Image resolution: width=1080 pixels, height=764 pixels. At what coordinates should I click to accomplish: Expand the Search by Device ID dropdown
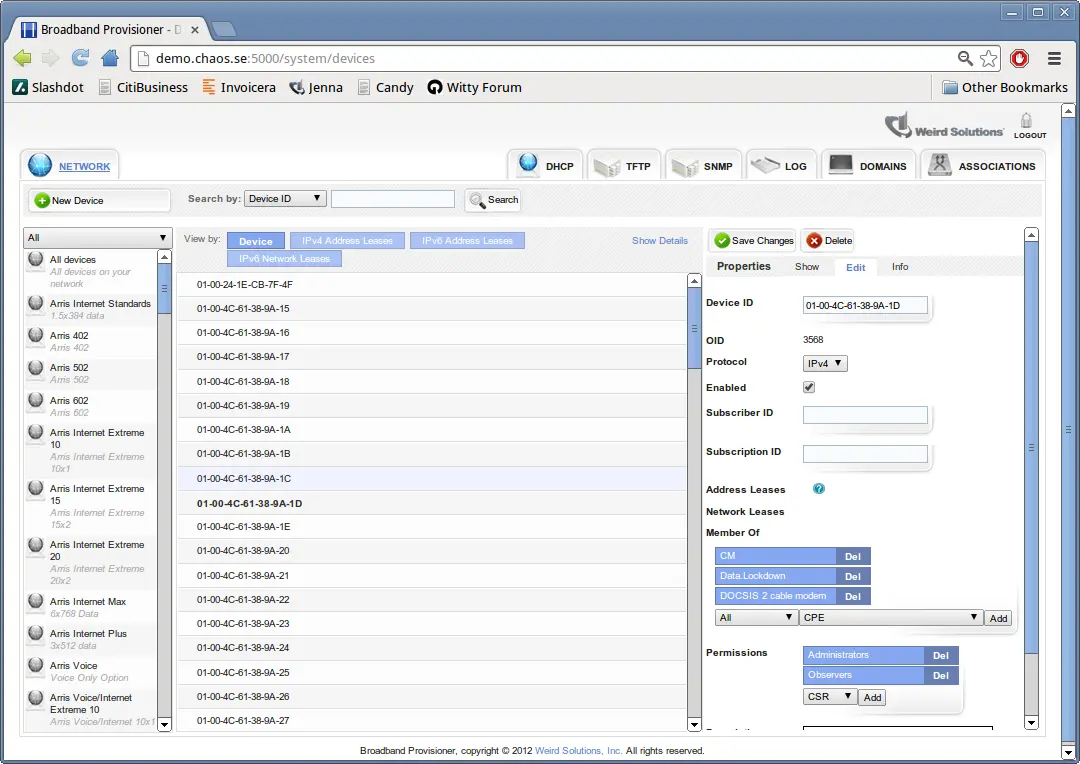coord(286,199)
